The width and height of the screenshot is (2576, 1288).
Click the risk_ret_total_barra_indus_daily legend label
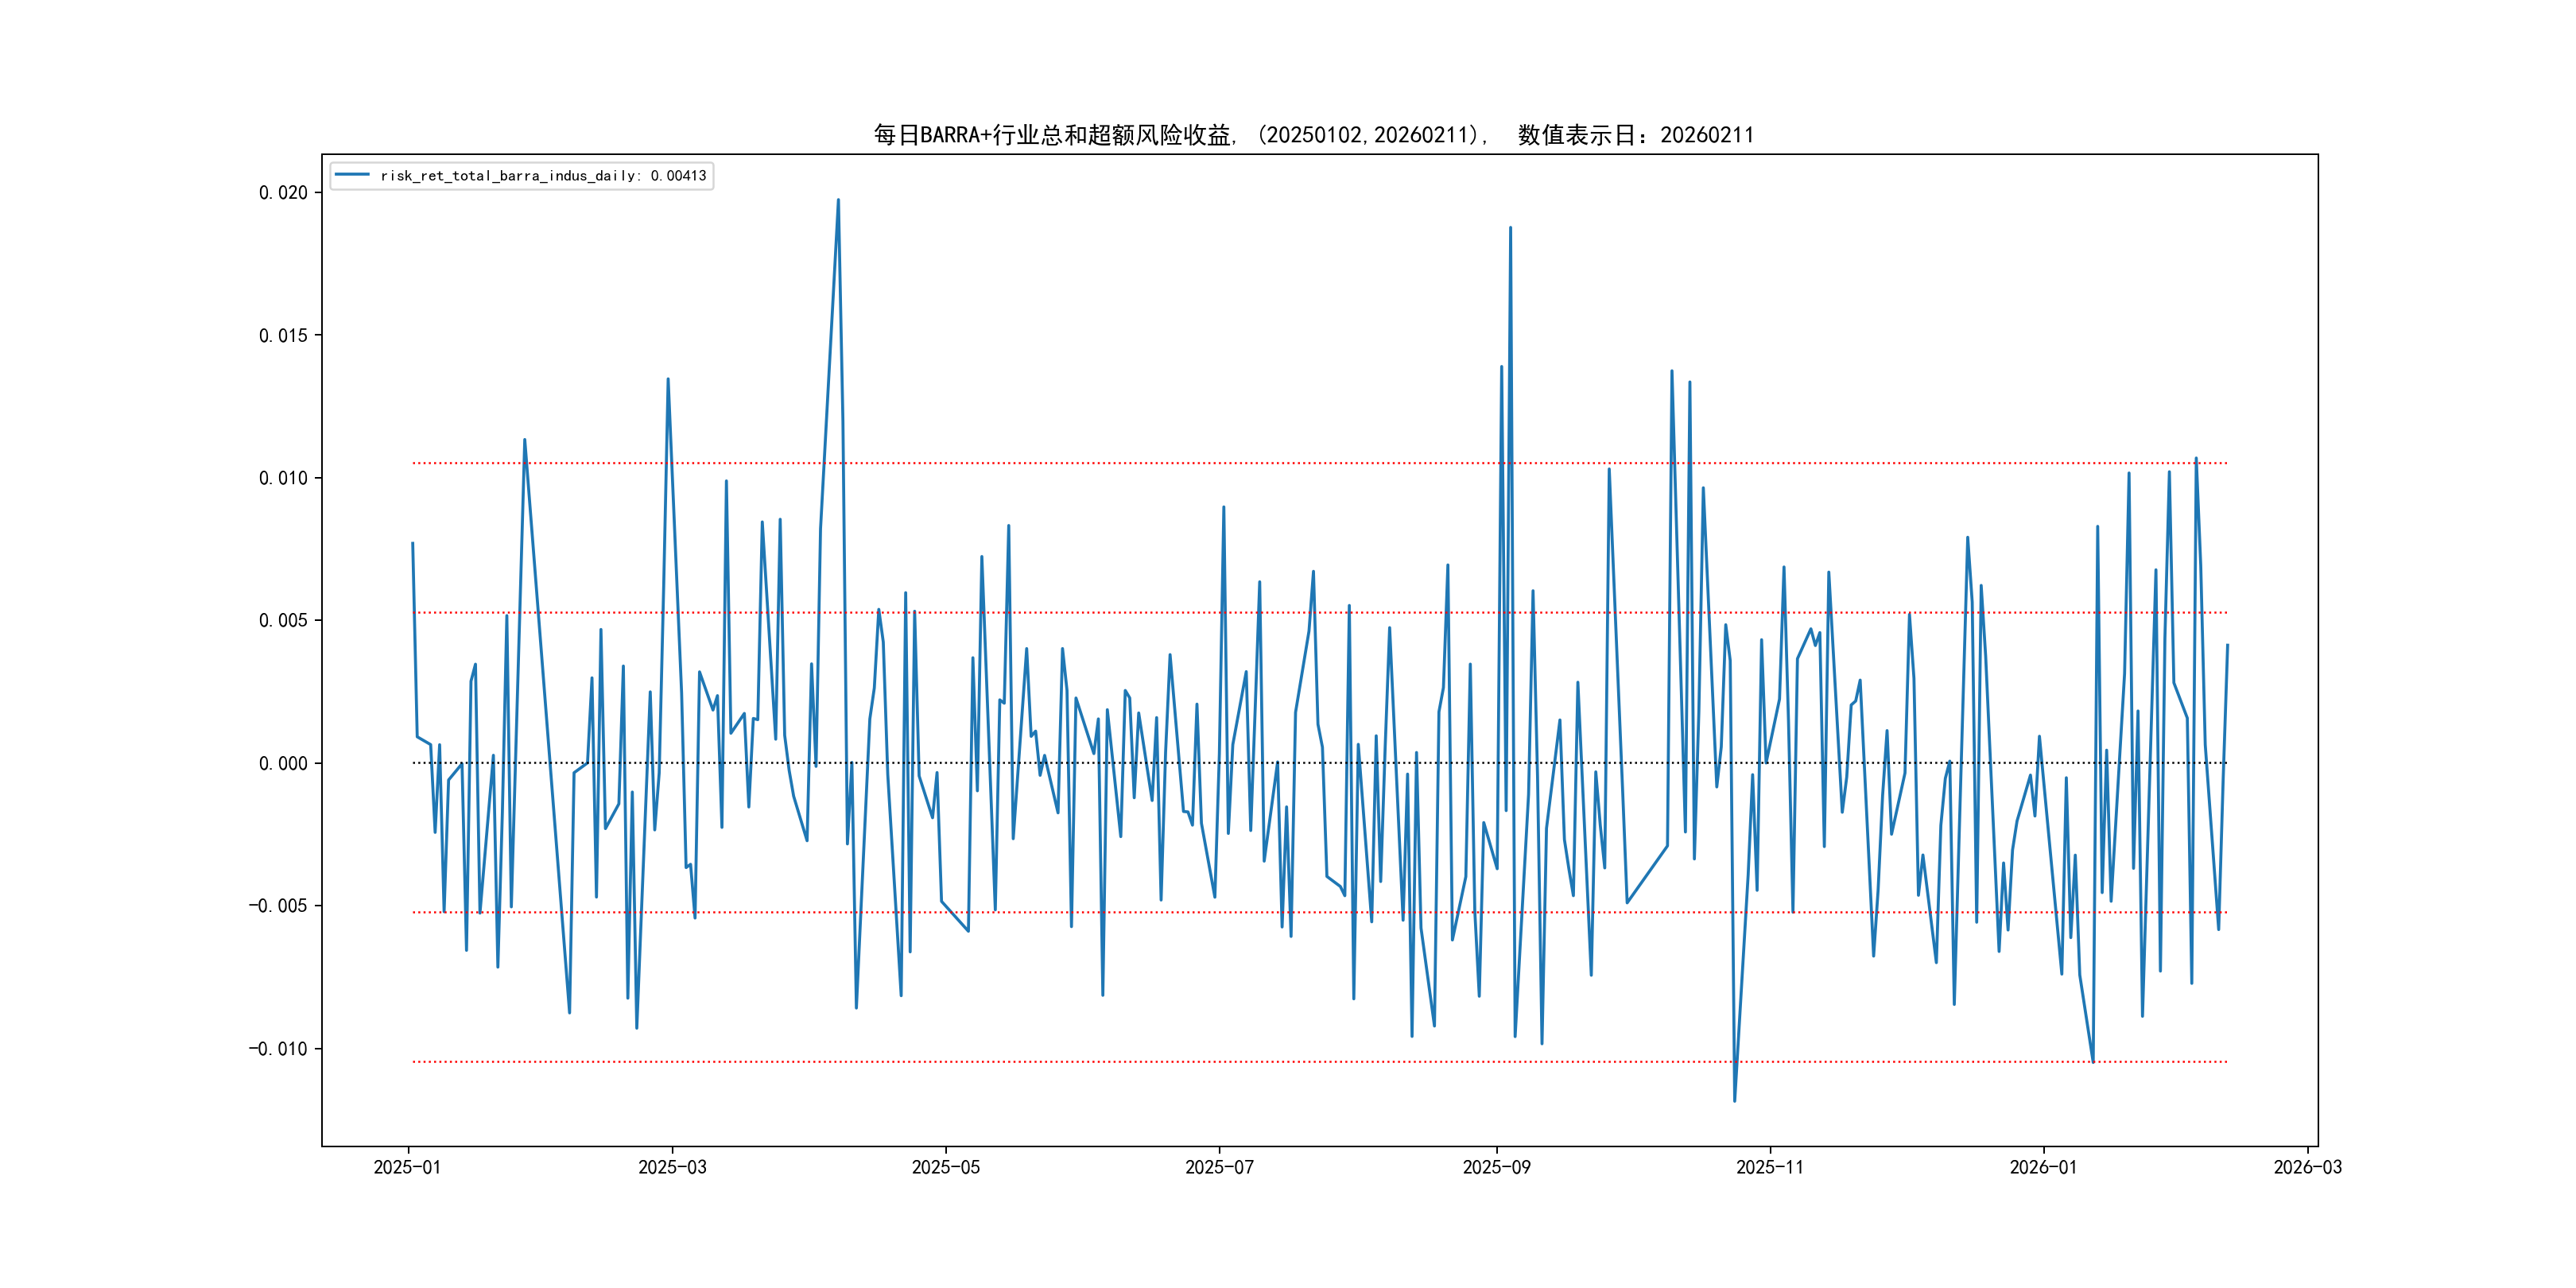(x=543, y=176)
